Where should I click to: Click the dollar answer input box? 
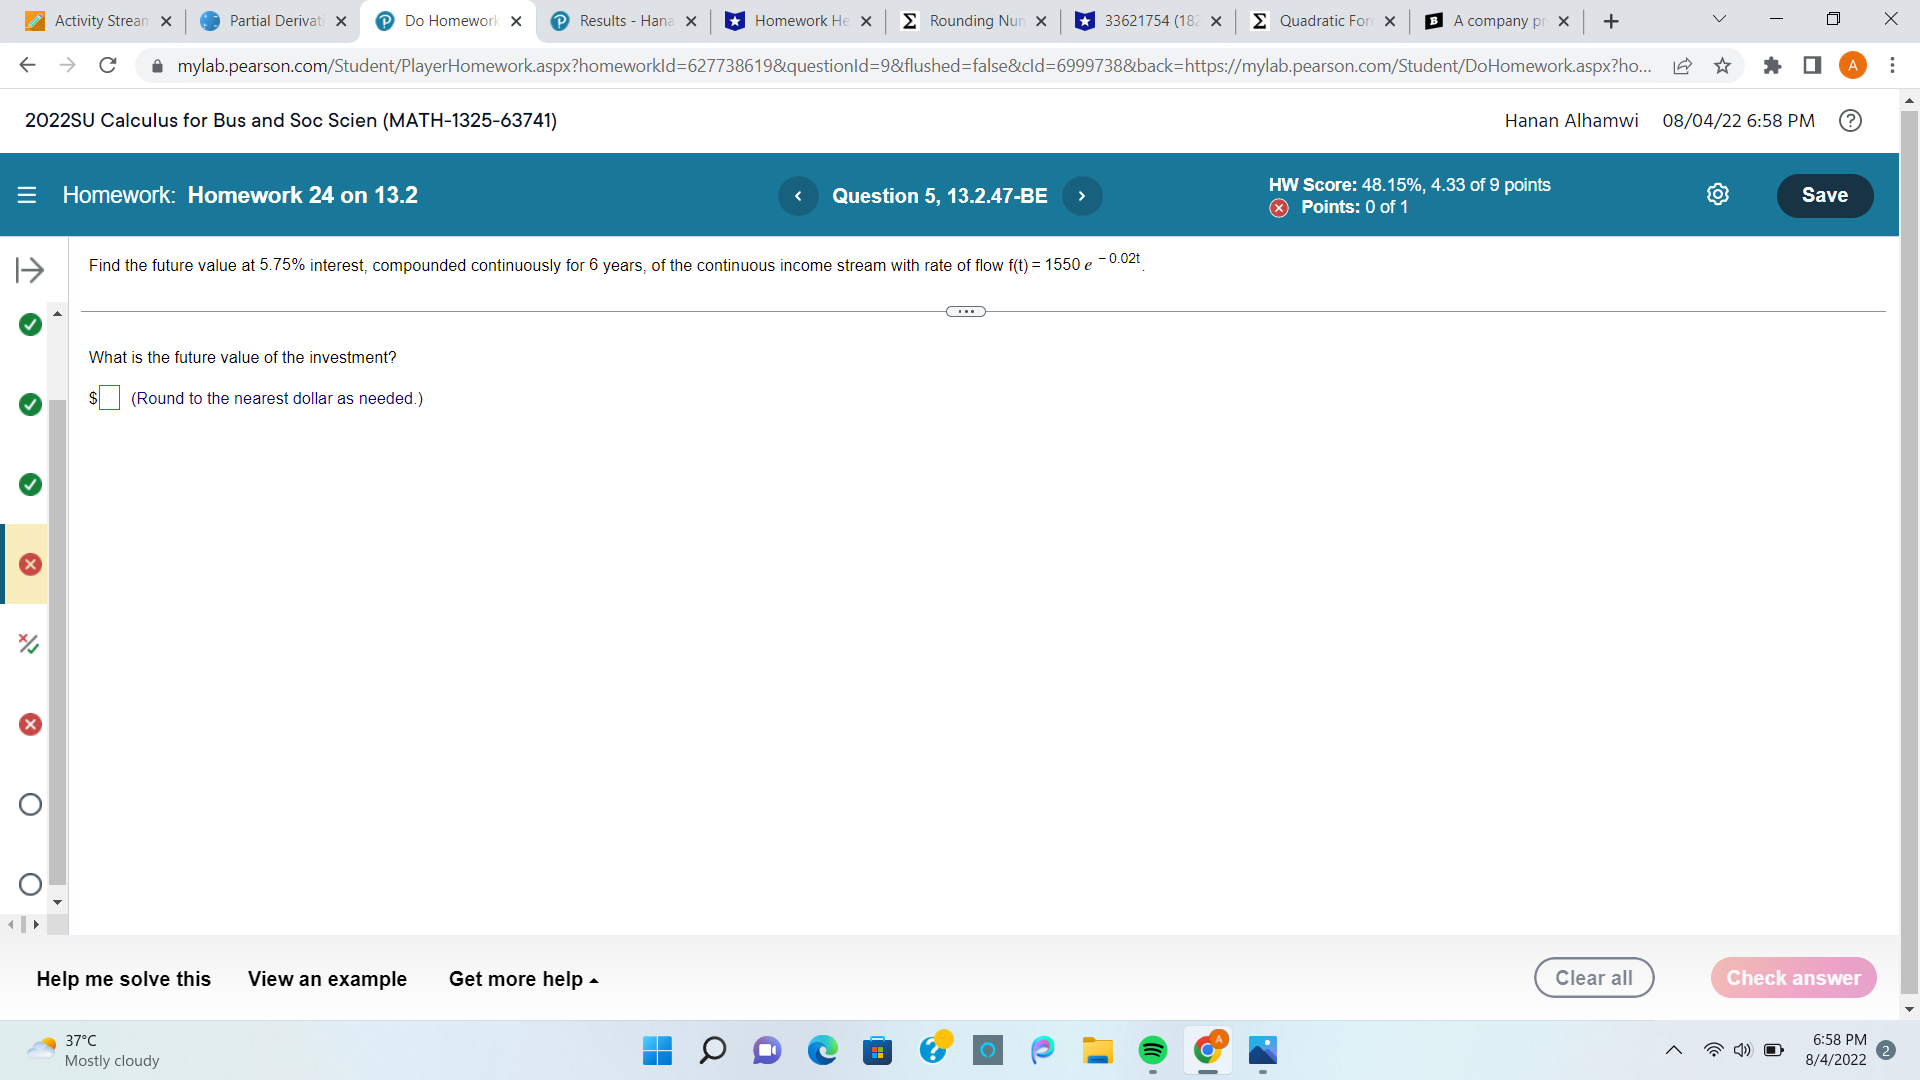tap(109, 397)
